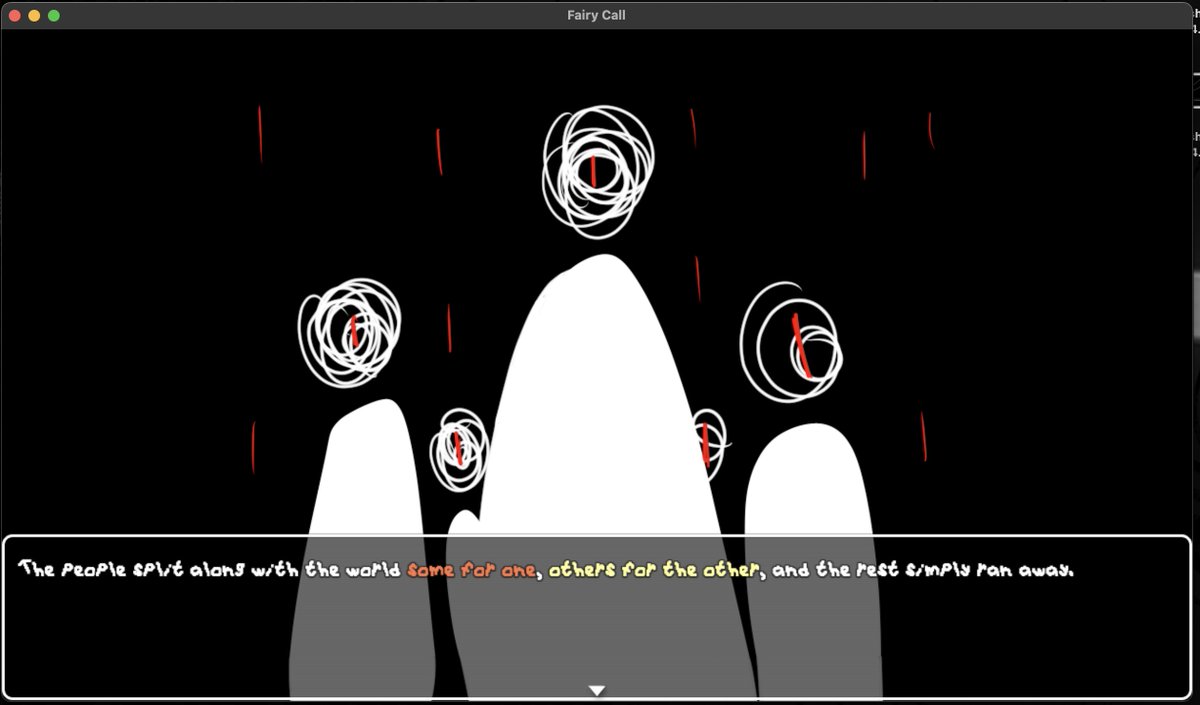Screen dimensions: 1200x705
Task: Click the orange text "some for one"
Action: click(472, 571)
